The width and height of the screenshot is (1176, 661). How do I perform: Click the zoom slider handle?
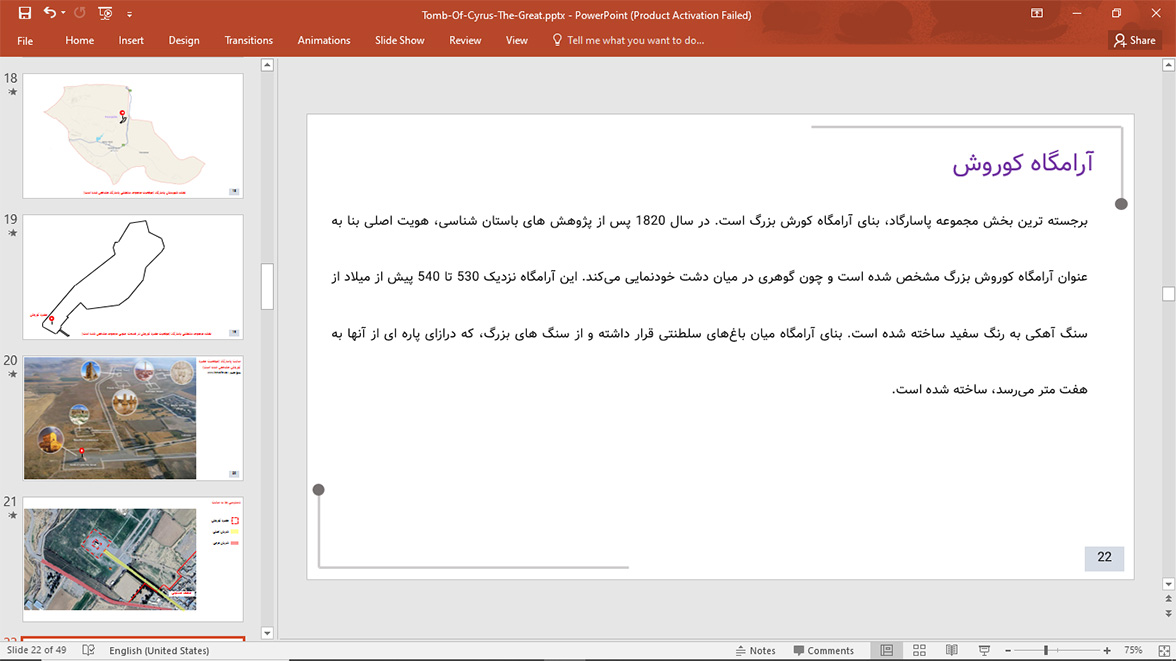(x=1046, y=650)
